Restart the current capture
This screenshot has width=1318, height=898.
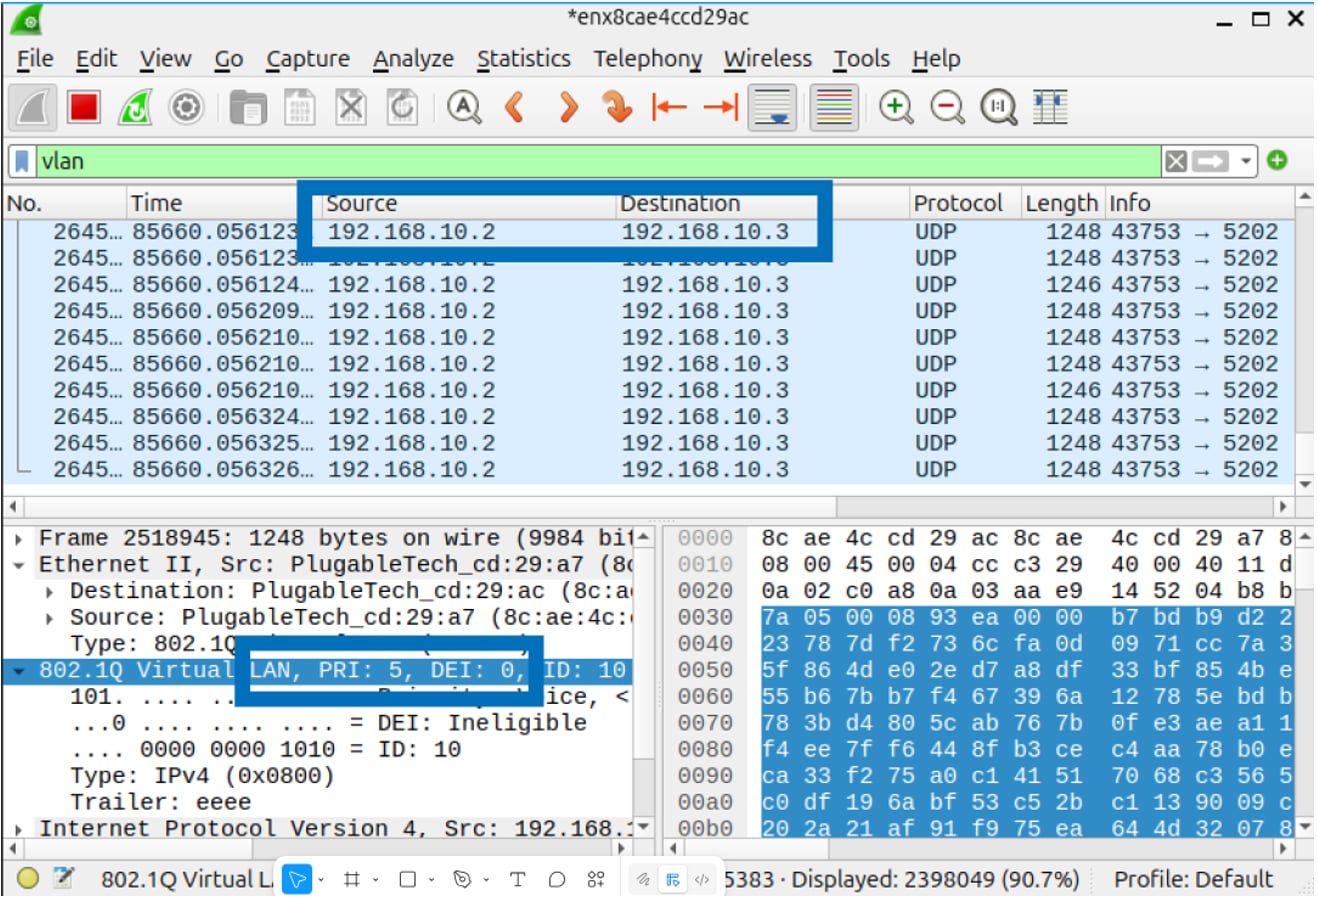[135, 107]
